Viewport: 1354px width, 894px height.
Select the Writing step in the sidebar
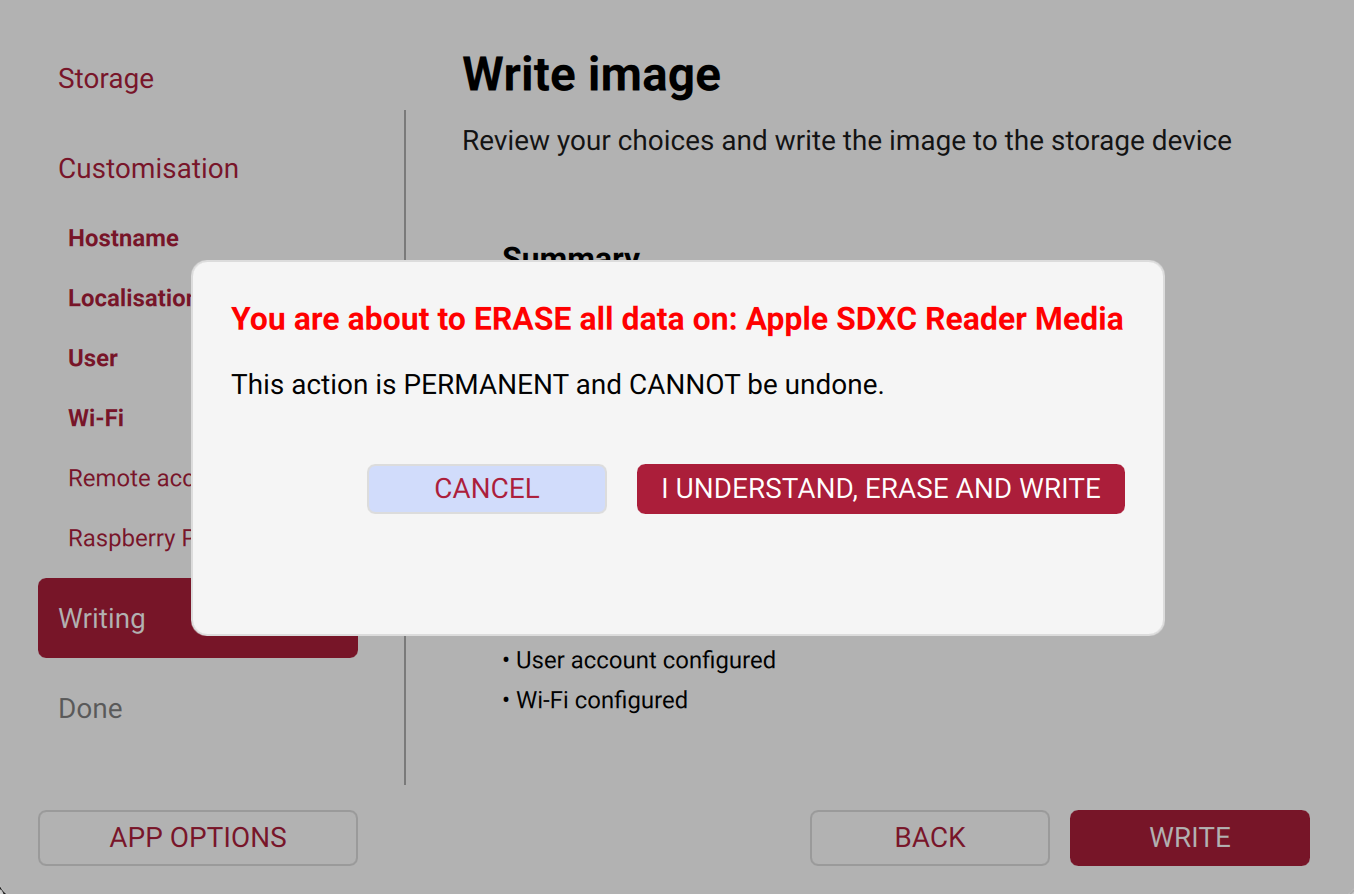(x=102, y=618)
